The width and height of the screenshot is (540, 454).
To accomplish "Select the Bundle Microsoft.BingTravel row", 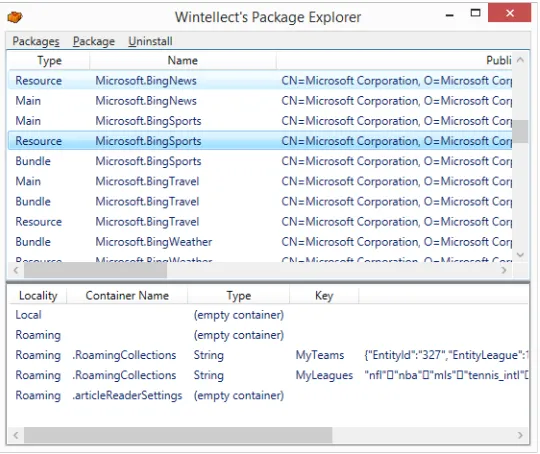I will 260,202.
